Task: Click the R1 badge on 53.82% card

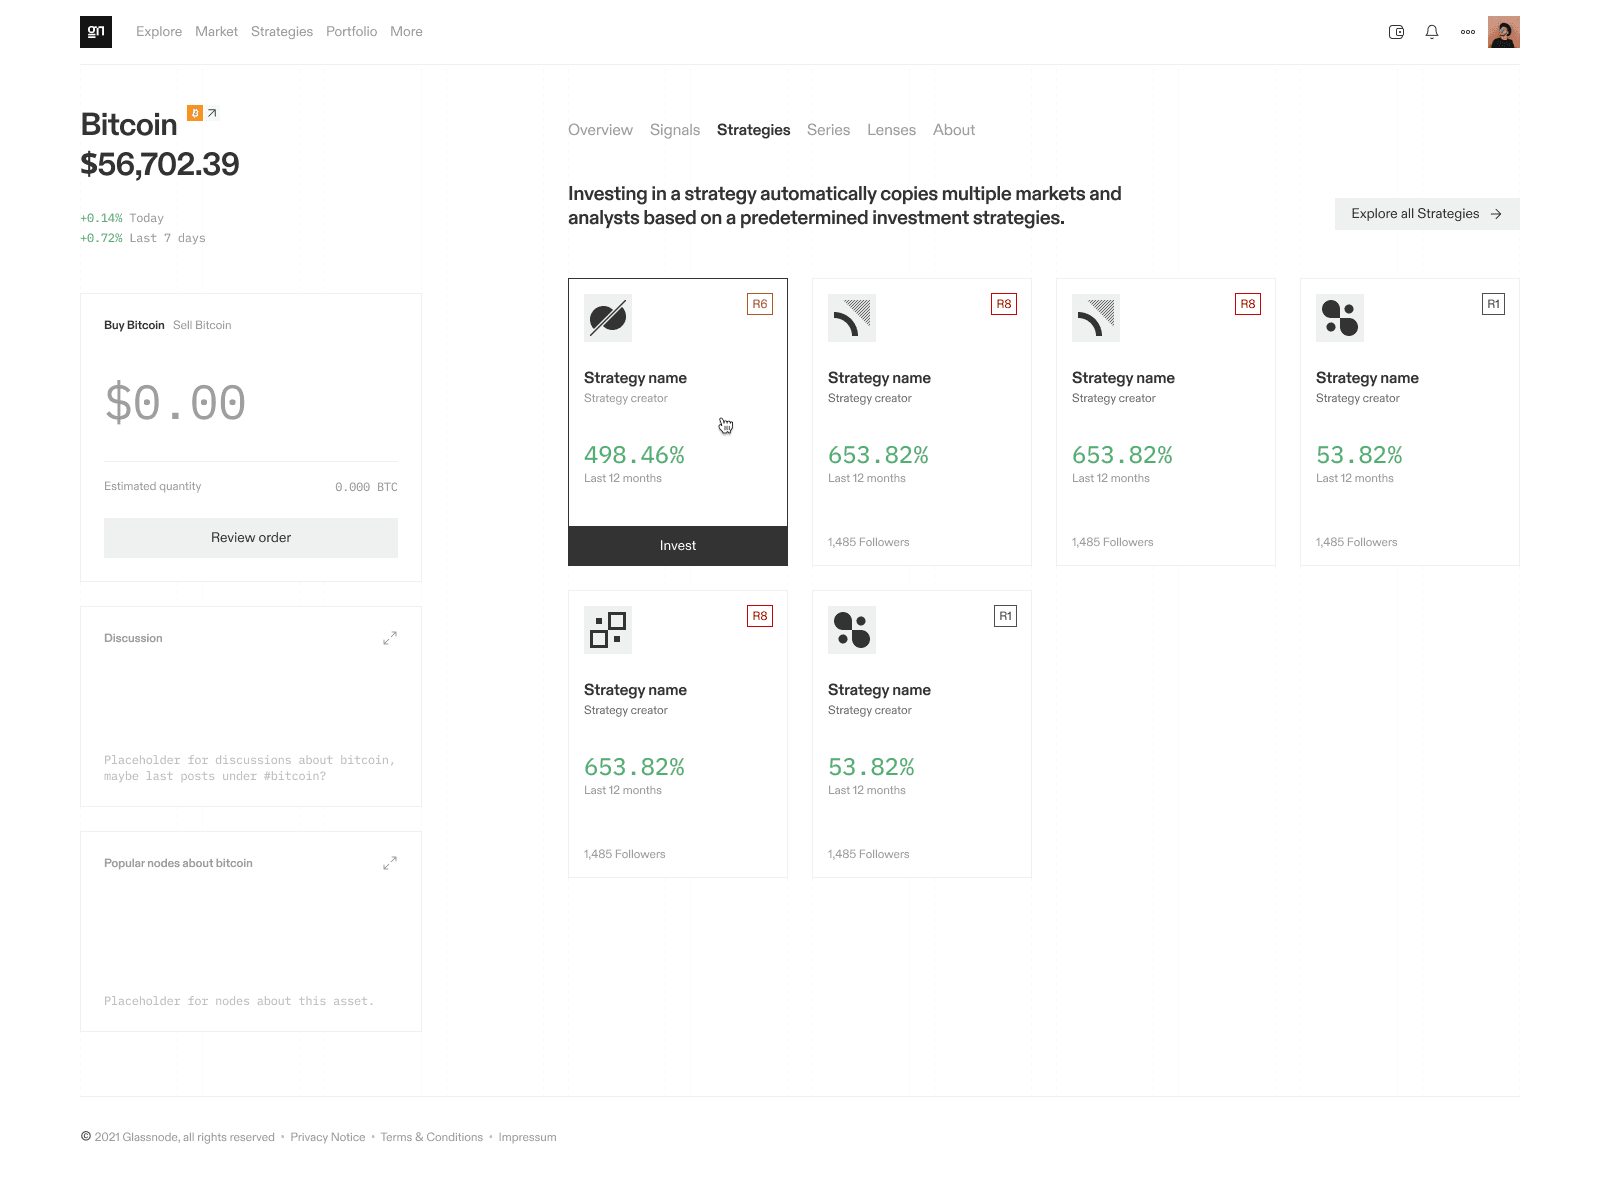Action: (x=1493, y=304)
